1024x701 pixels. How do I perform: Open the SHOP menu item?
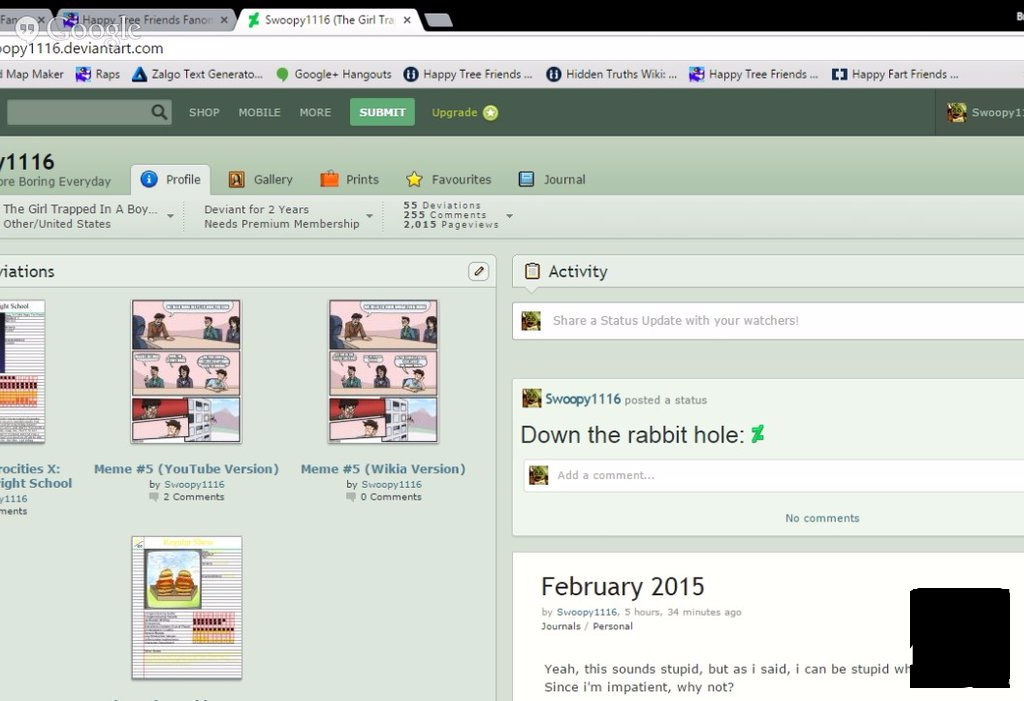point(204,112)
